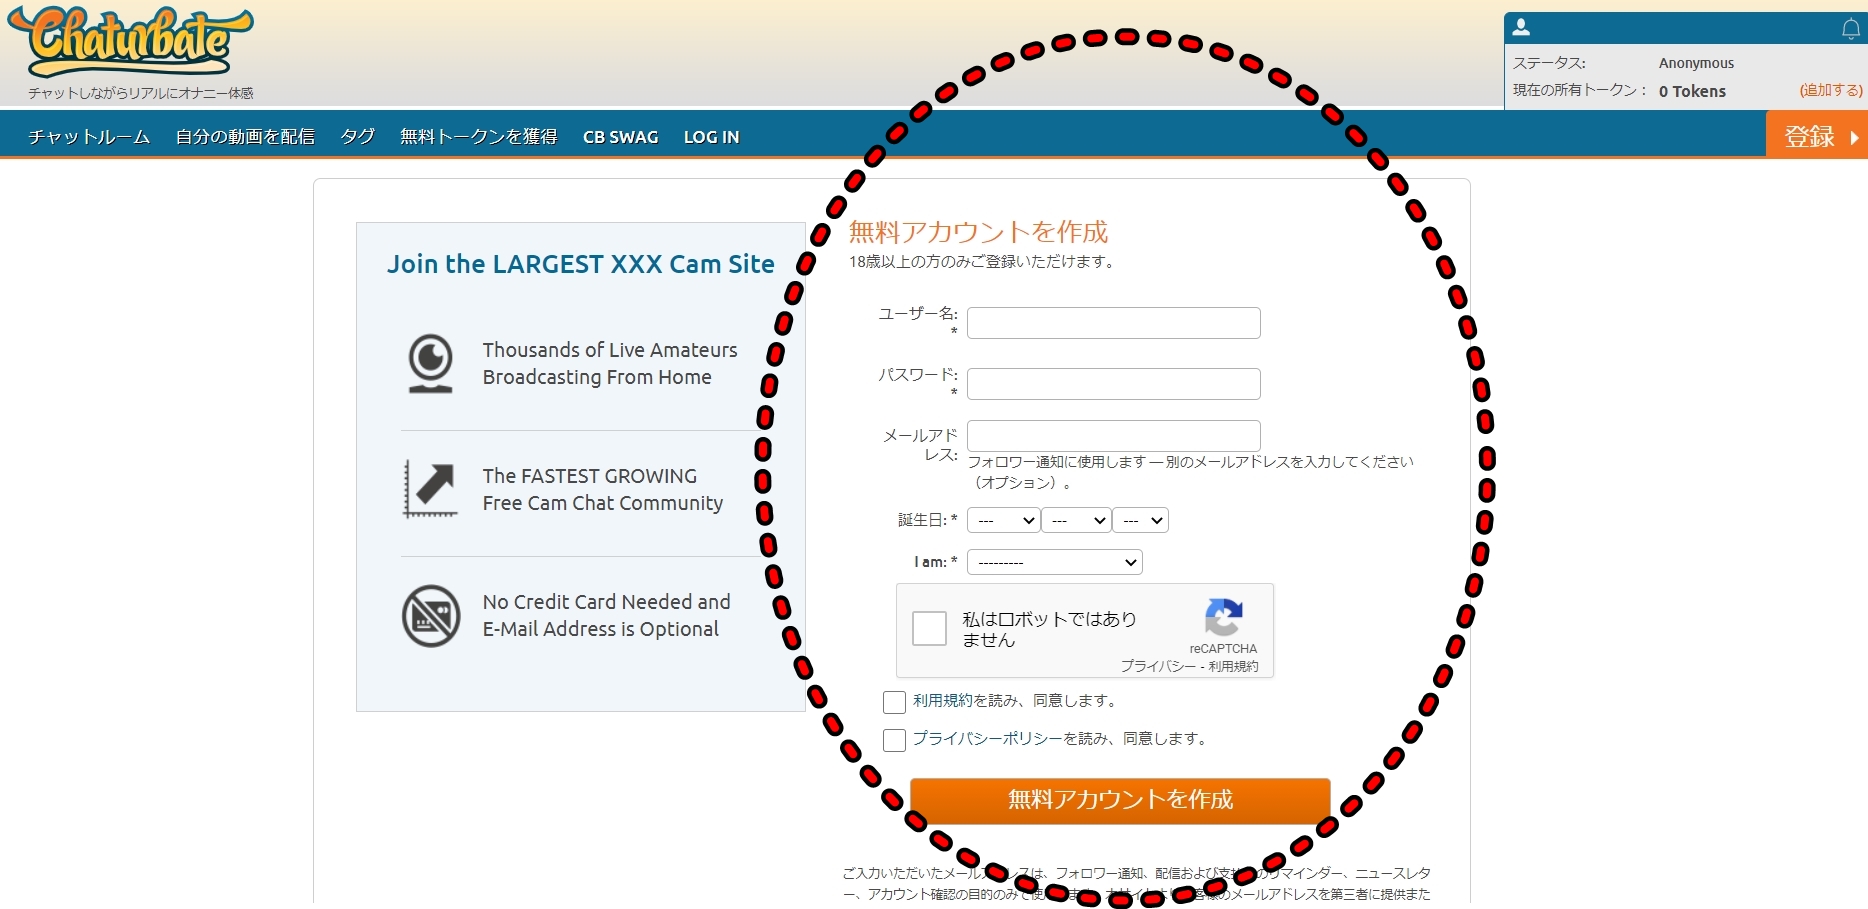Viewport: 1868px width, 909px height.
Task: Focus the ユーザー名 input field
Action: tap(1114, 323)
